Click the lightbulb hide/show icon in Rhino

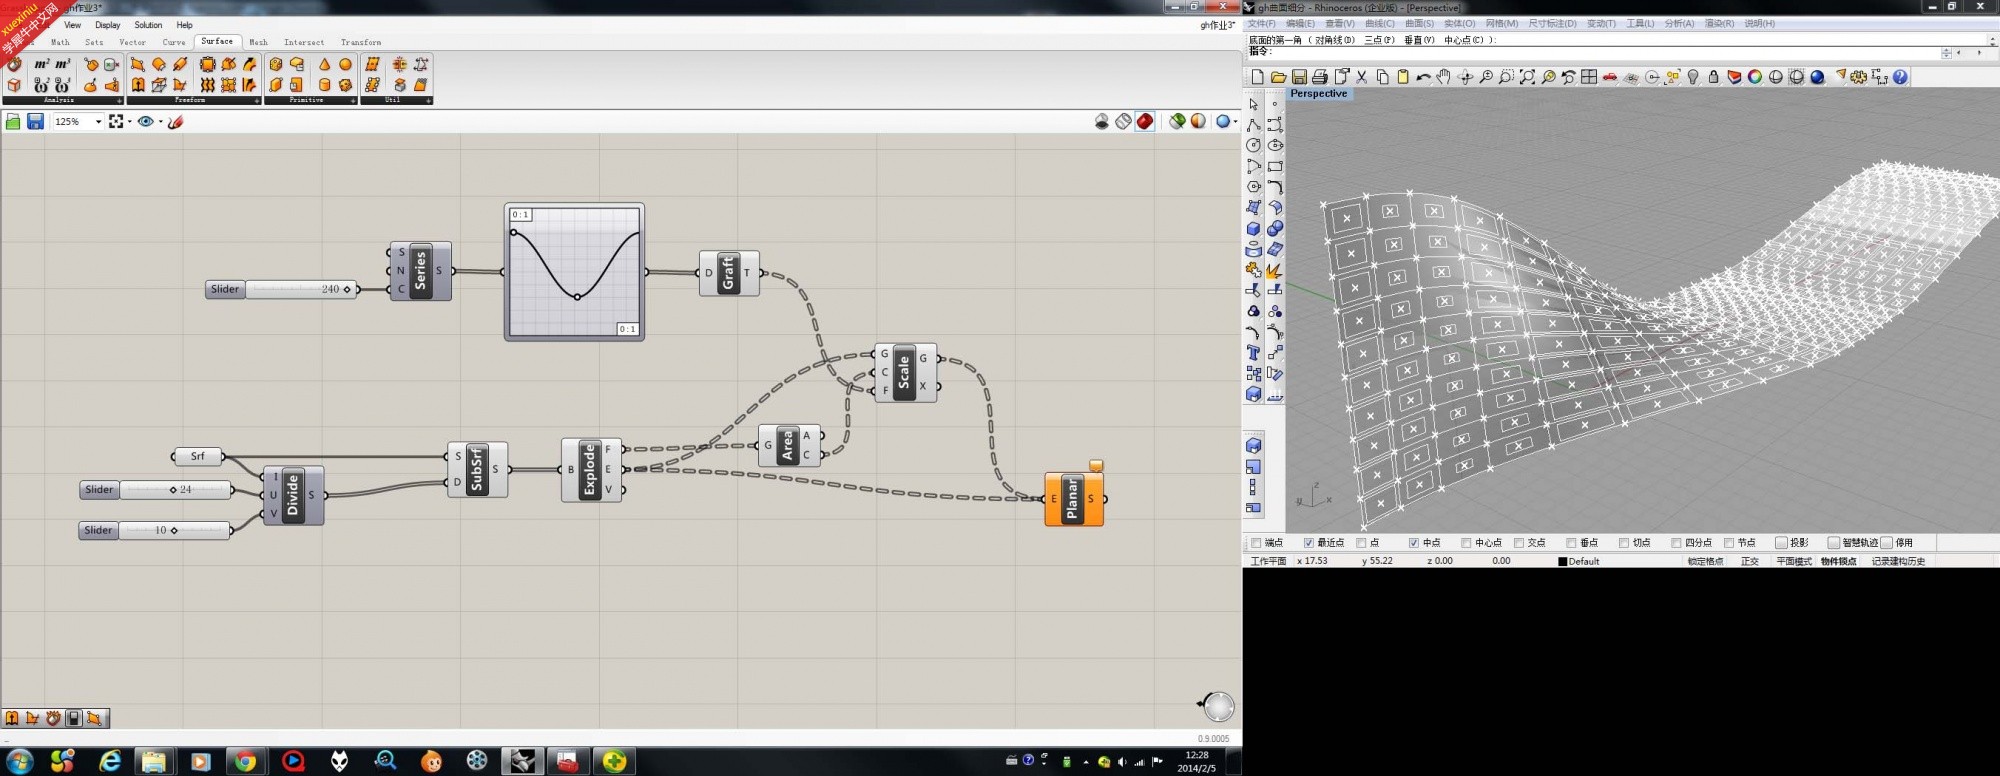click(x=1693, y=77)
